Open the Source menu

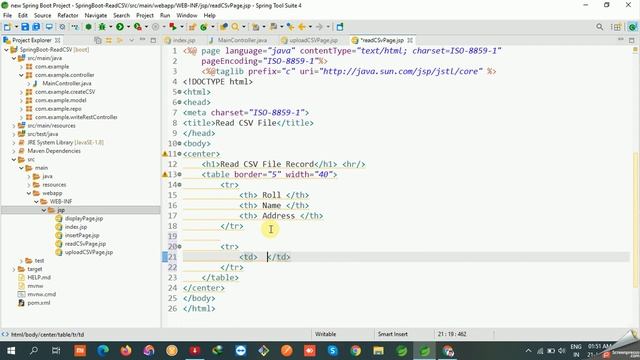(42, 15)
